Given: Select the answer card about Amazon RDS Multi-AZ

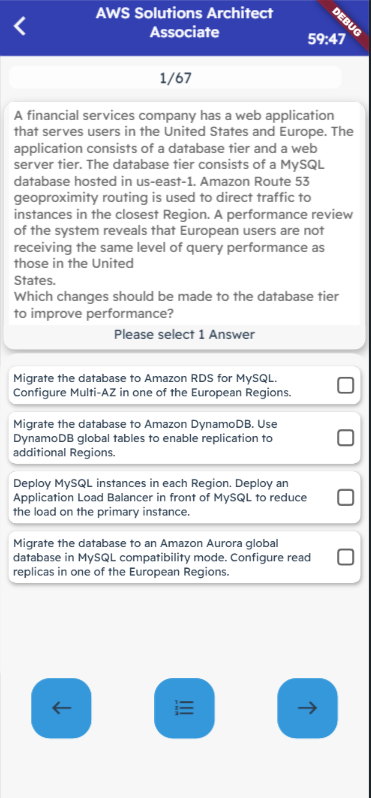Looking at the screenshot, I should click(x=184, y=386).
